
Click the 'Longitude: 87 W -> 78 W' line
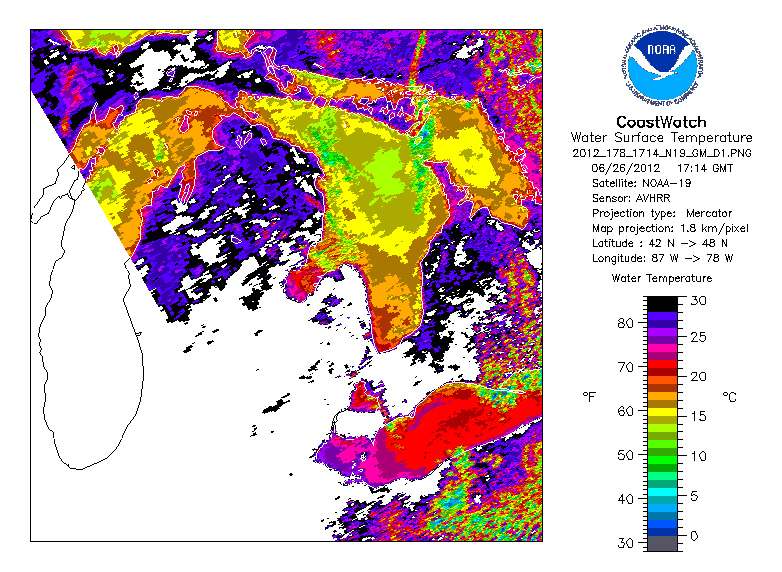[662, 258]
